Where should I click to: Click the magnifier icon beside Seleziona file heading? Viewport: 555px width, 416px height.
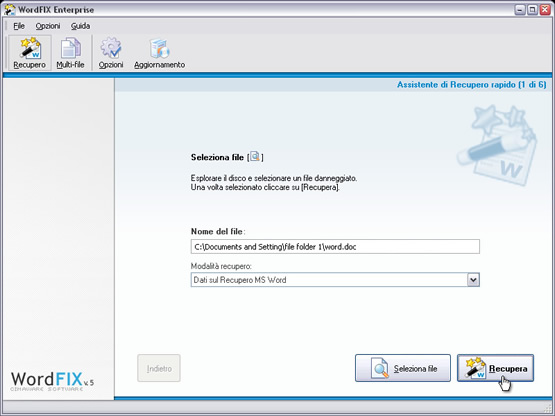point(255,156)
